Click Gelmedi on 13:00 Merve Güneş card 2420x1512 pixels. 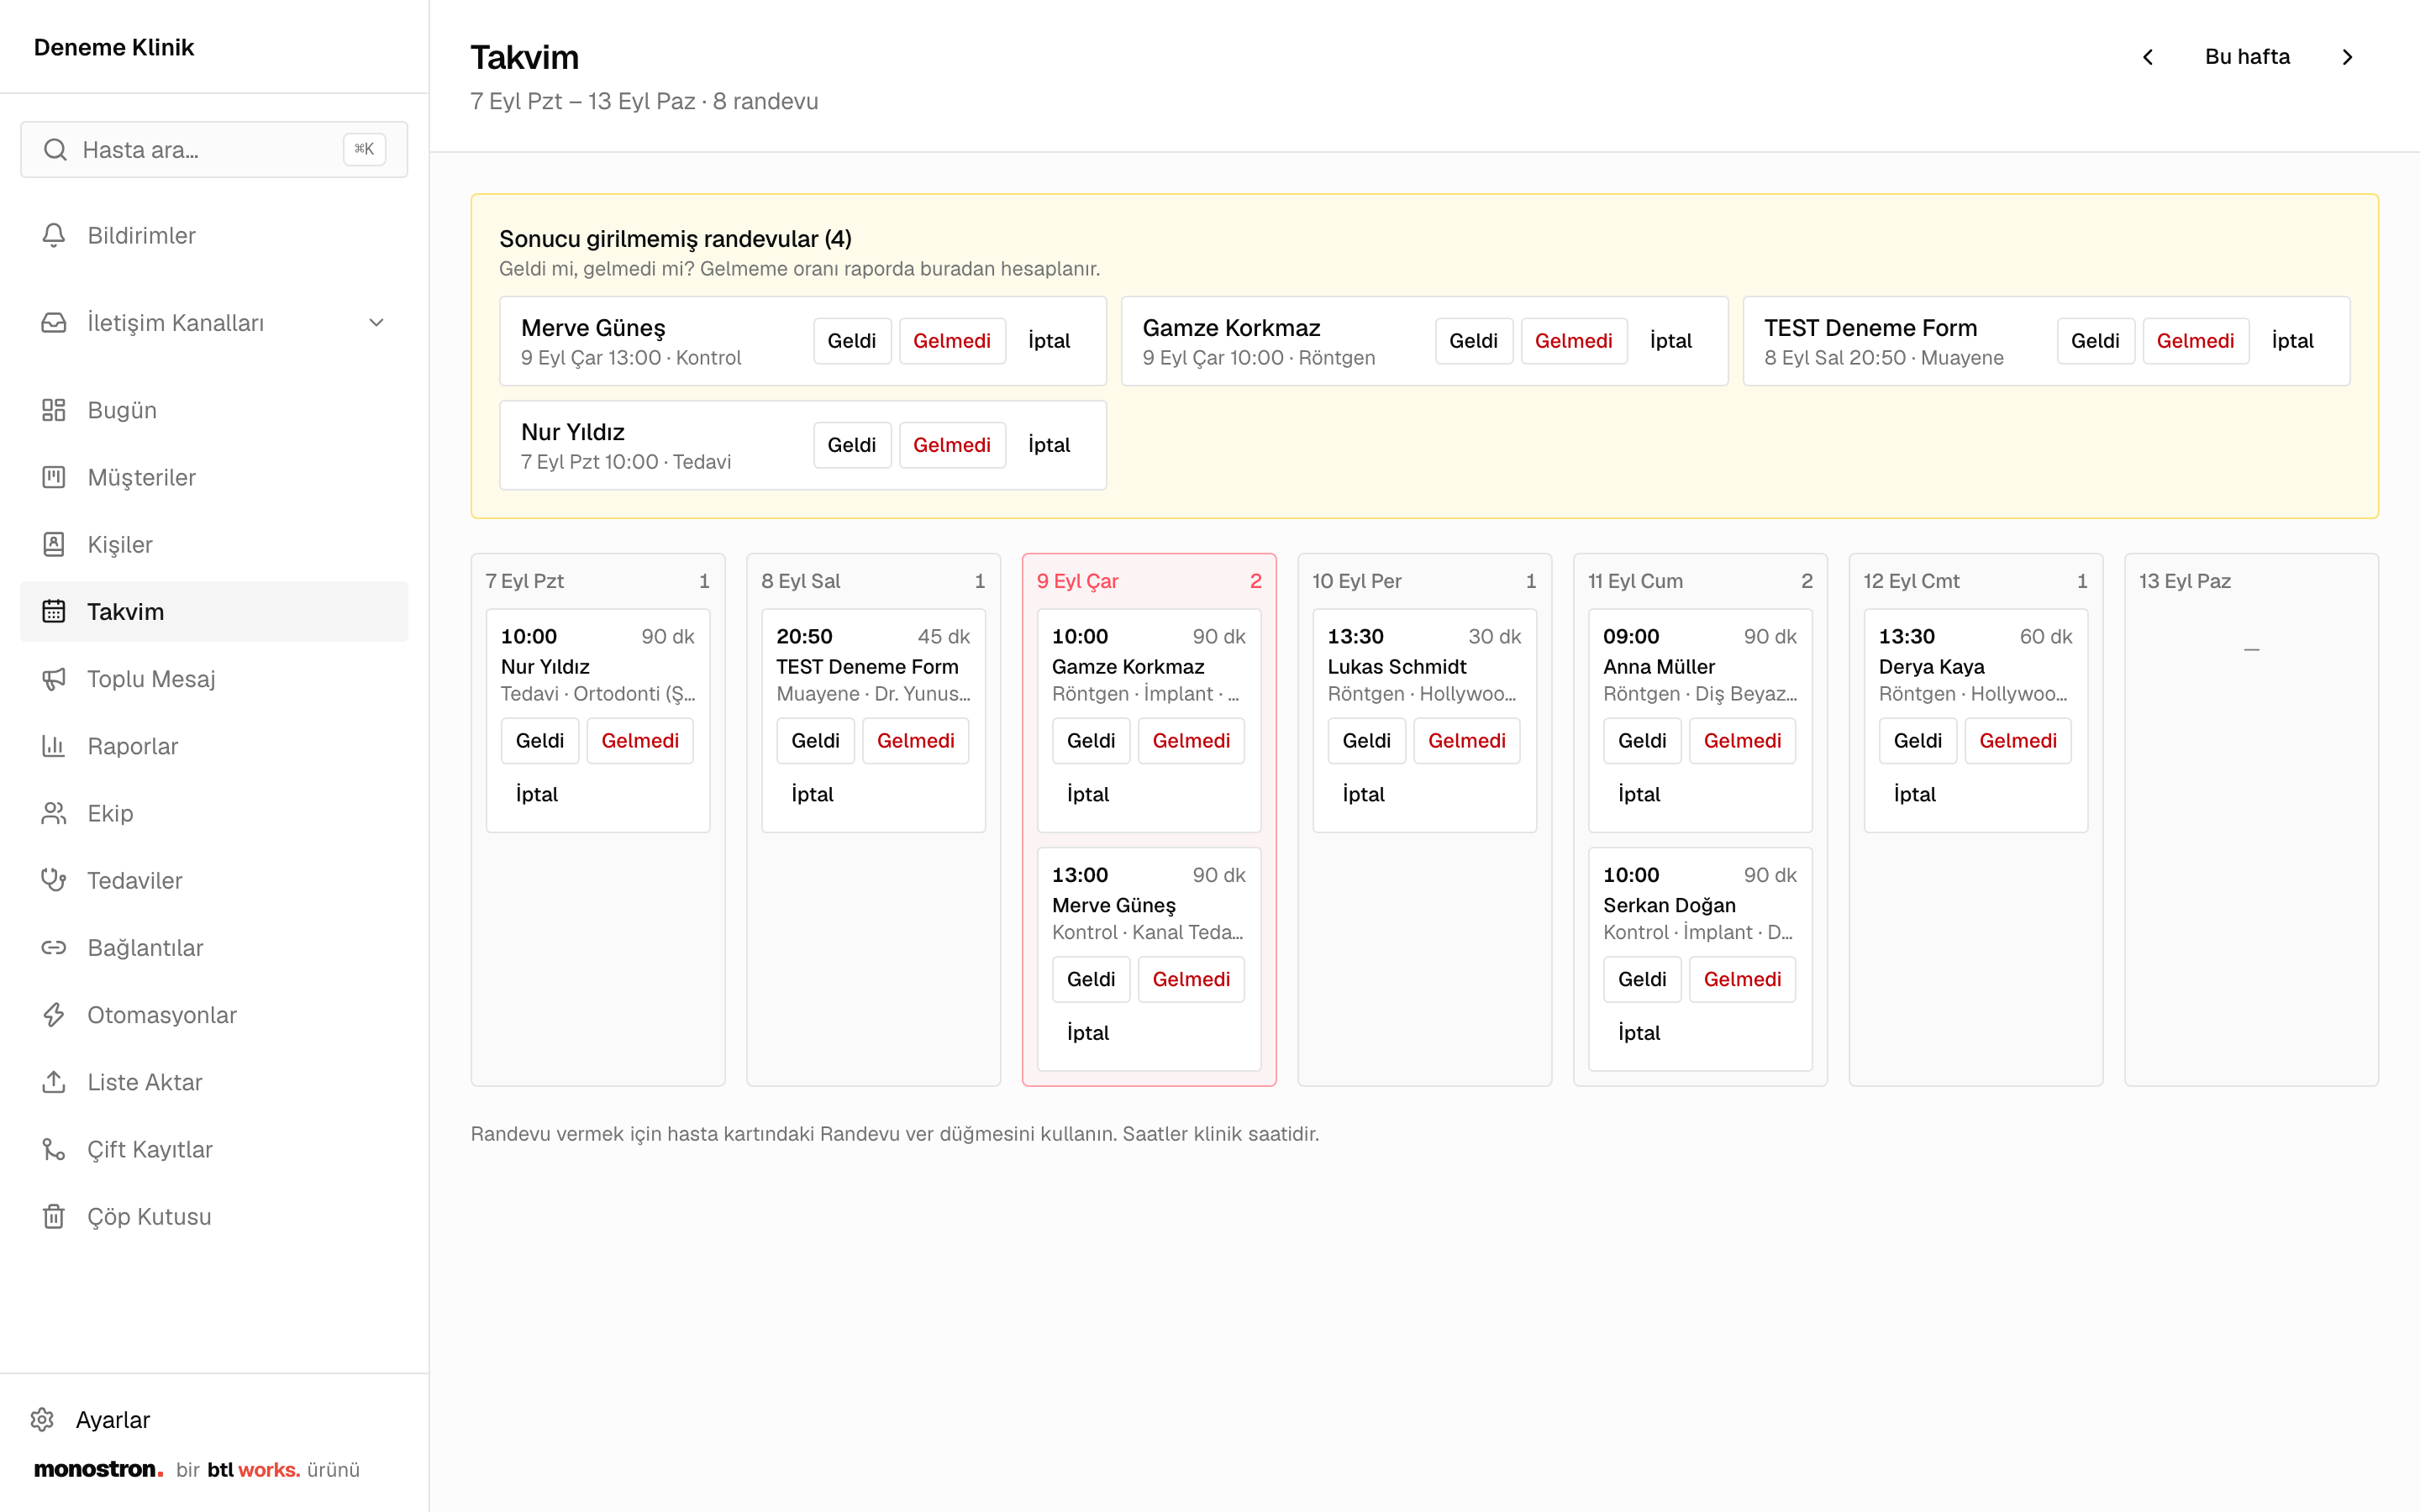point(1191,979)
